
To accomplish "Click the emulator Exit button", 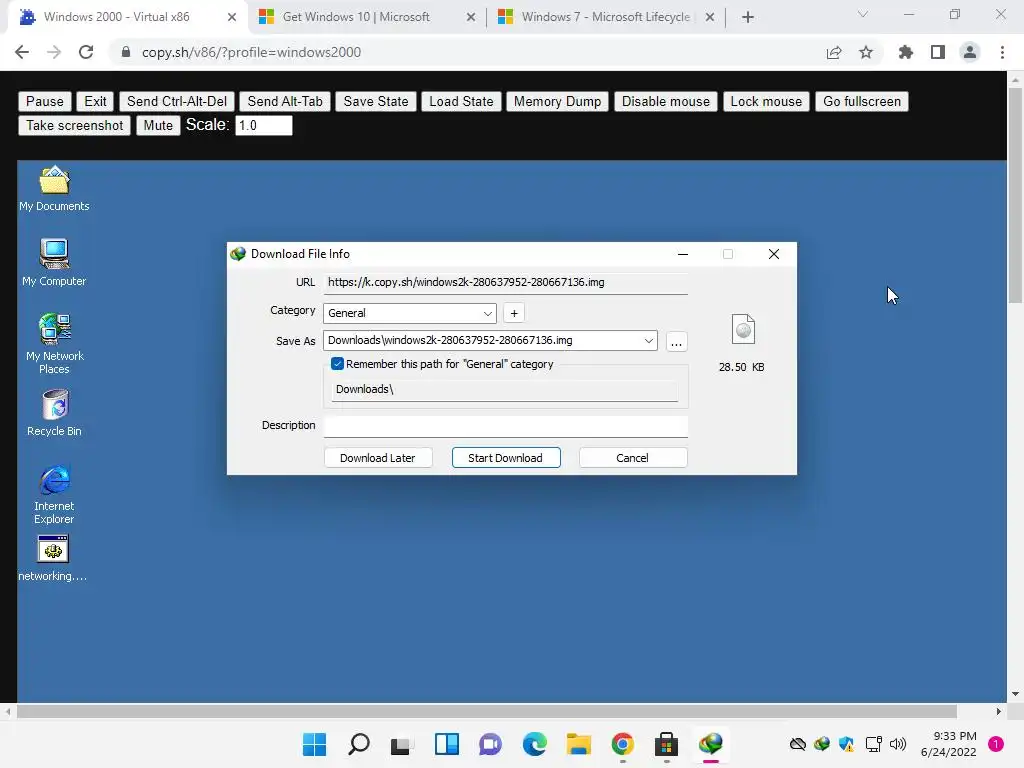I will [x=95, y=101].
